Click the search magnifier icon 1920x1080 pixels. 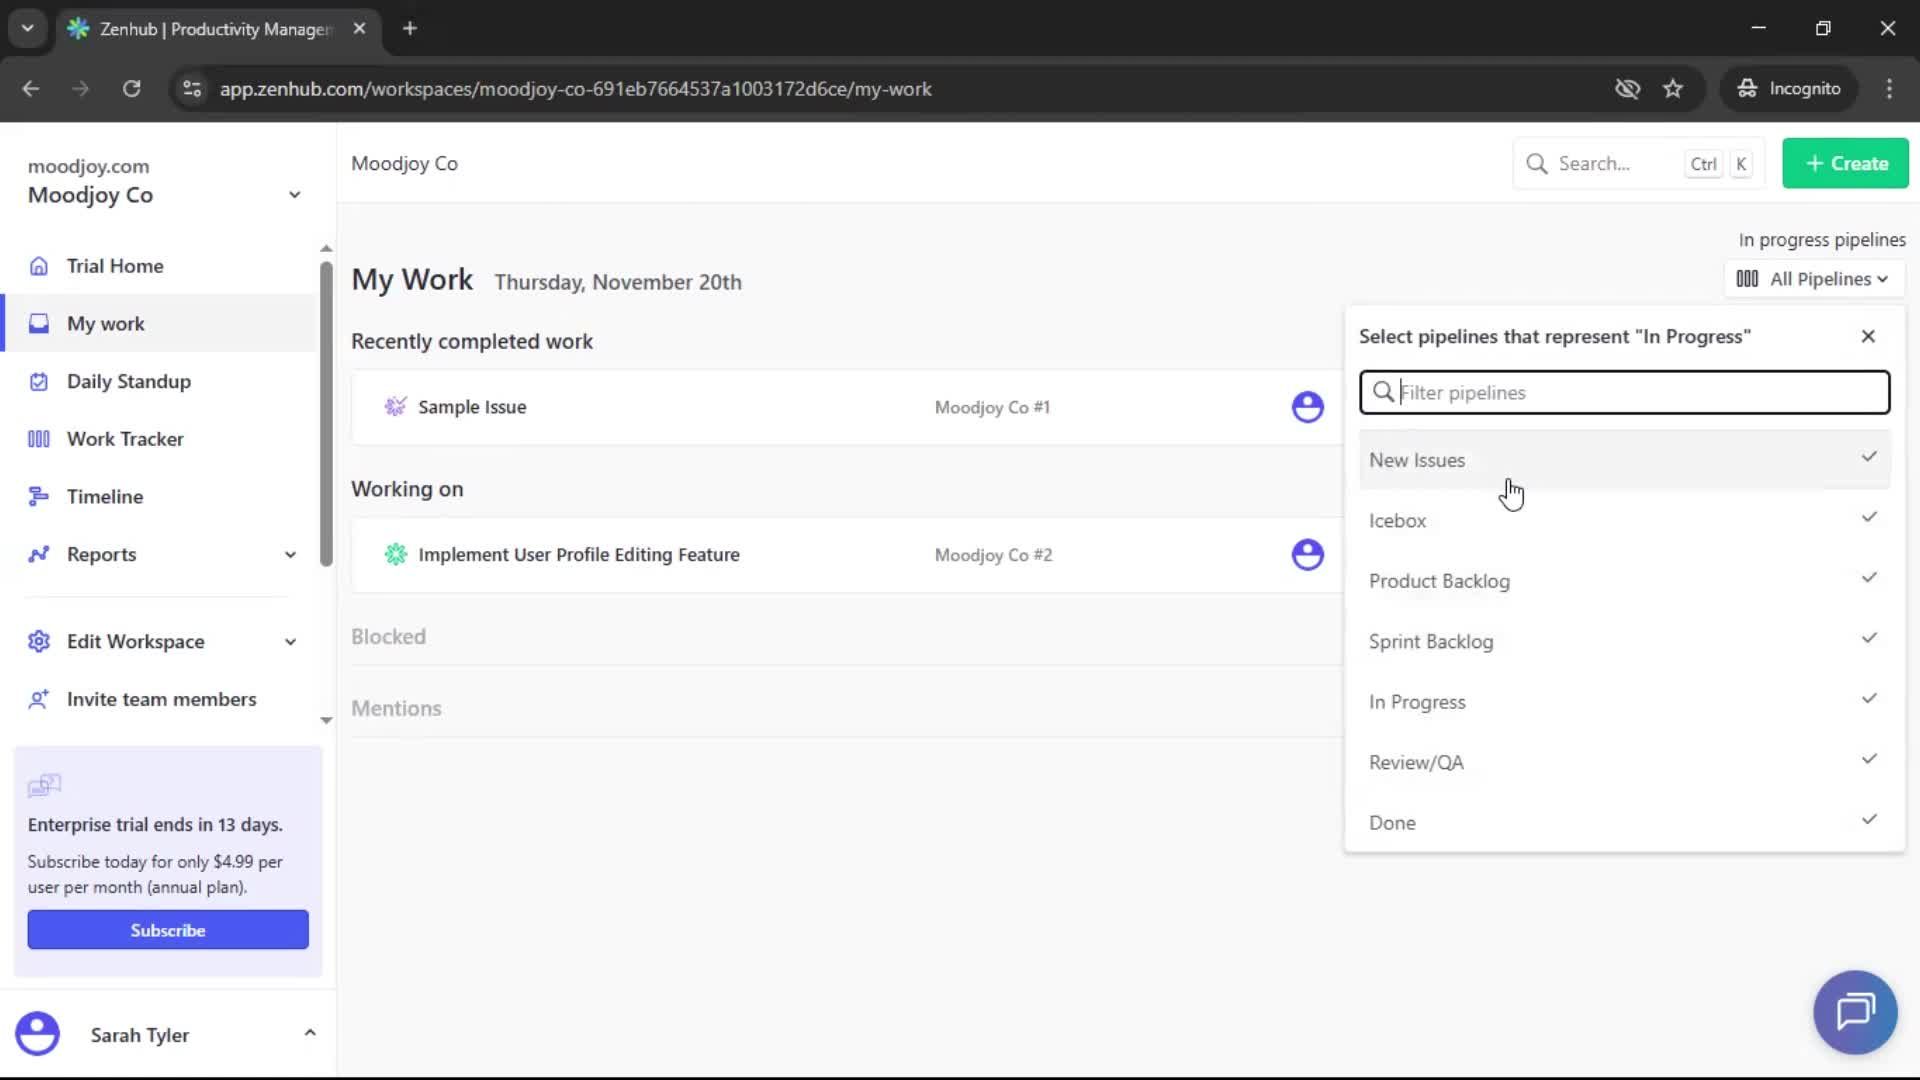[x=1539, y=163]
